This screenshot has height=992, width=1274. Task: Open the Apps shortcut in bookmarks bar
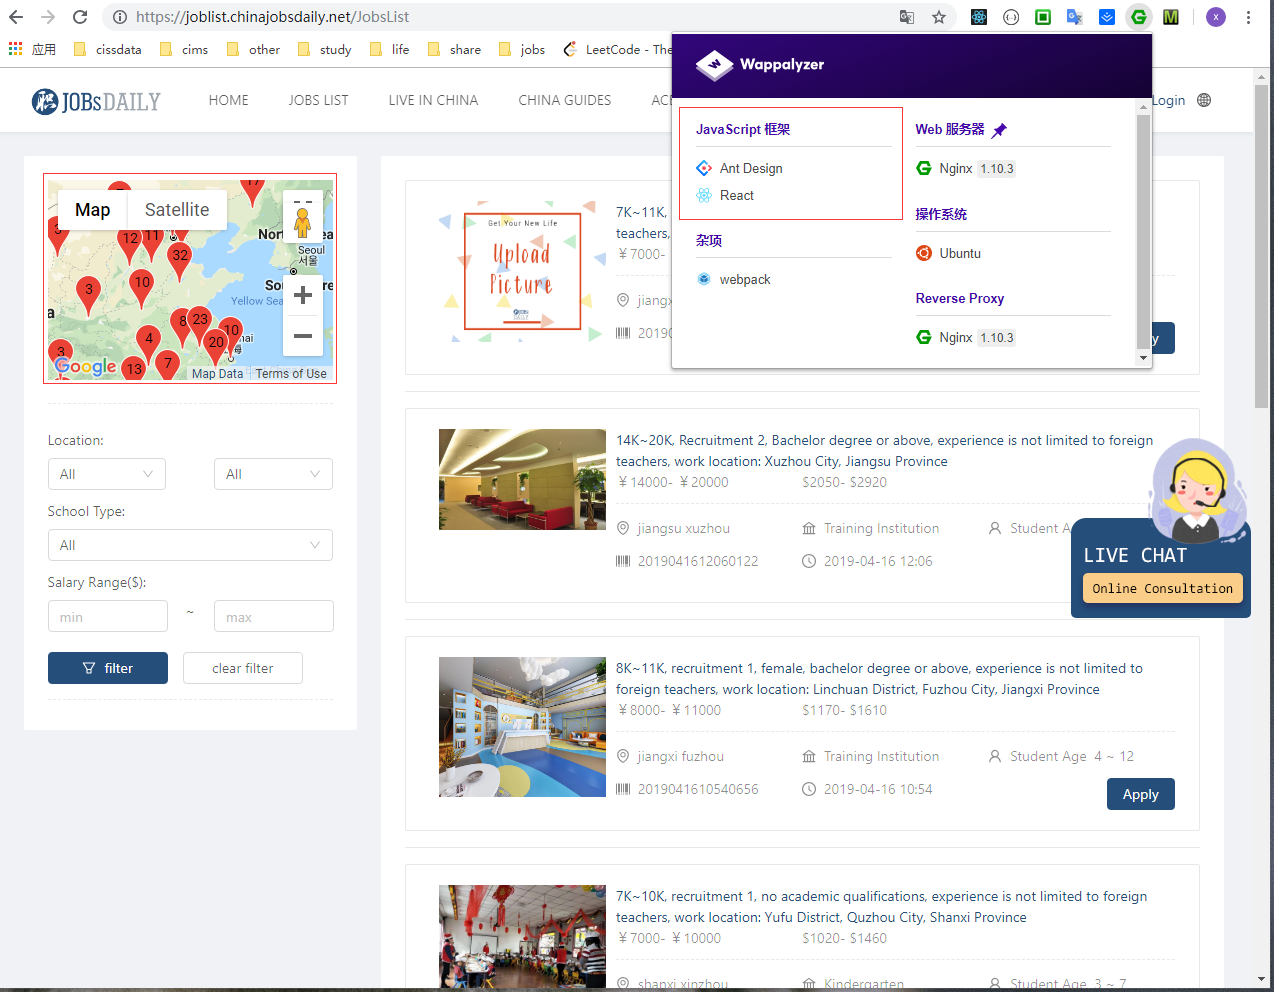tap(32, 49)
